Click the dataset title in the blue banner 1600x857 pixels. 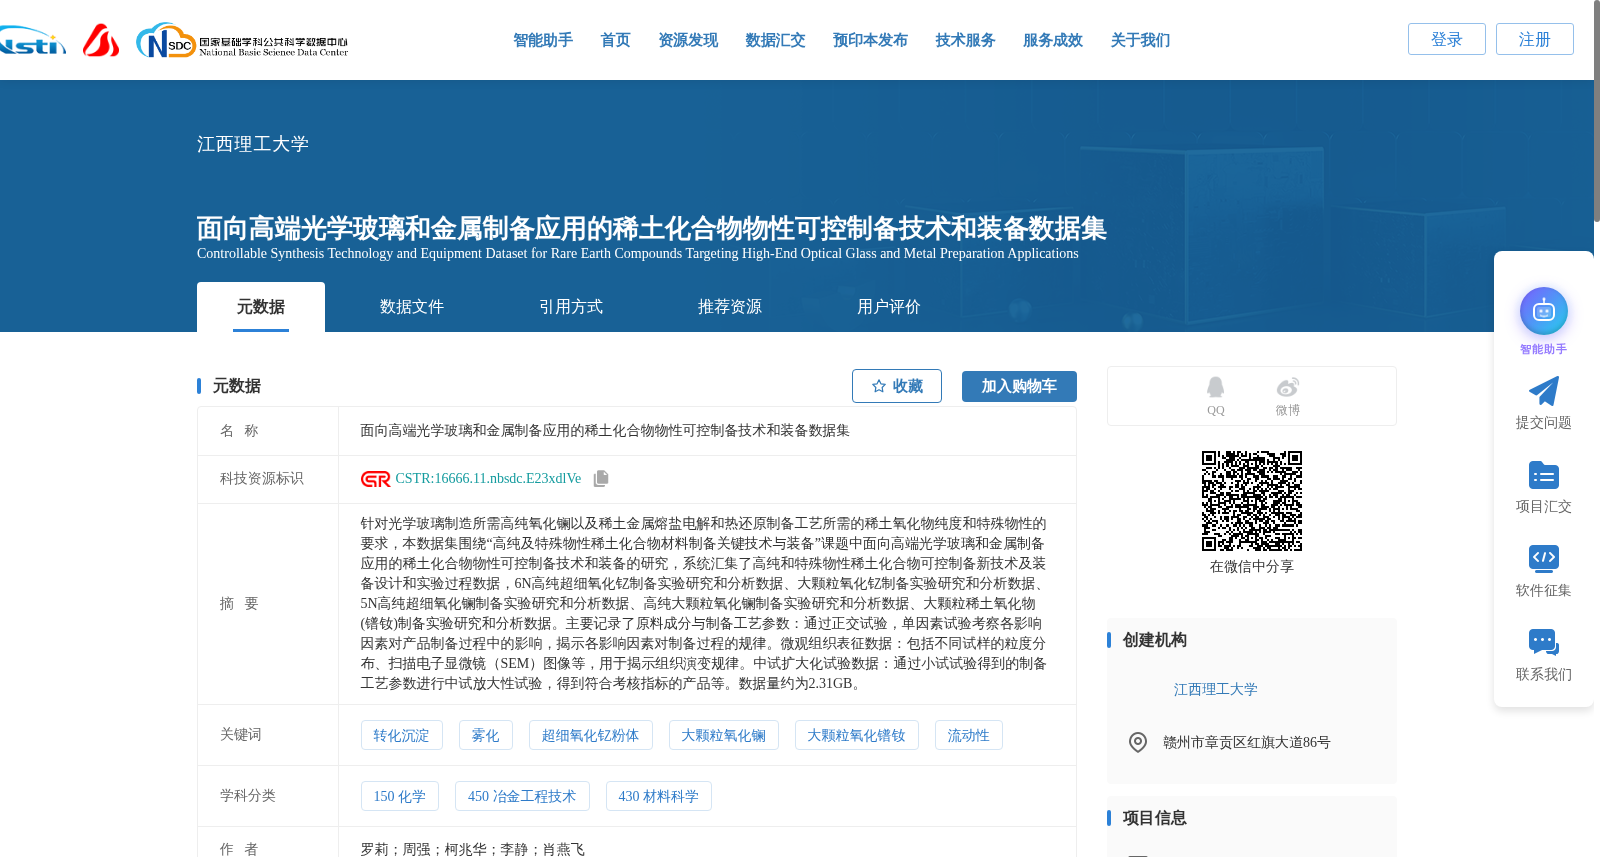(651, 228)
